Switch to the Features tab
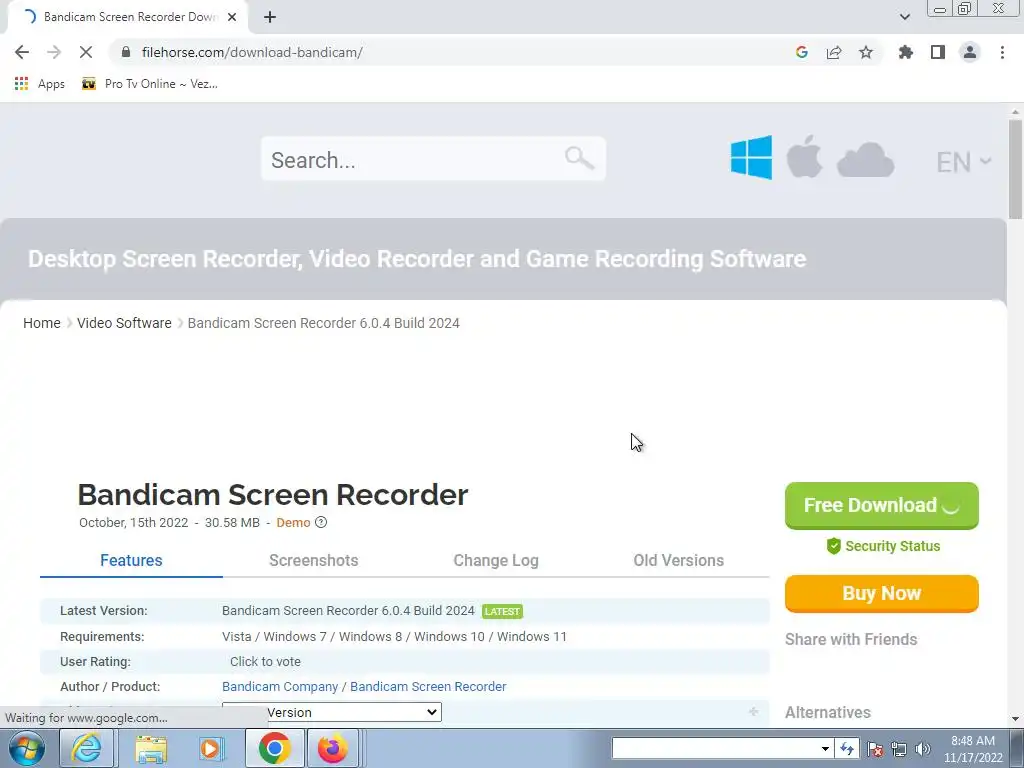This screenshot has height=768, width=1024. 131,560
